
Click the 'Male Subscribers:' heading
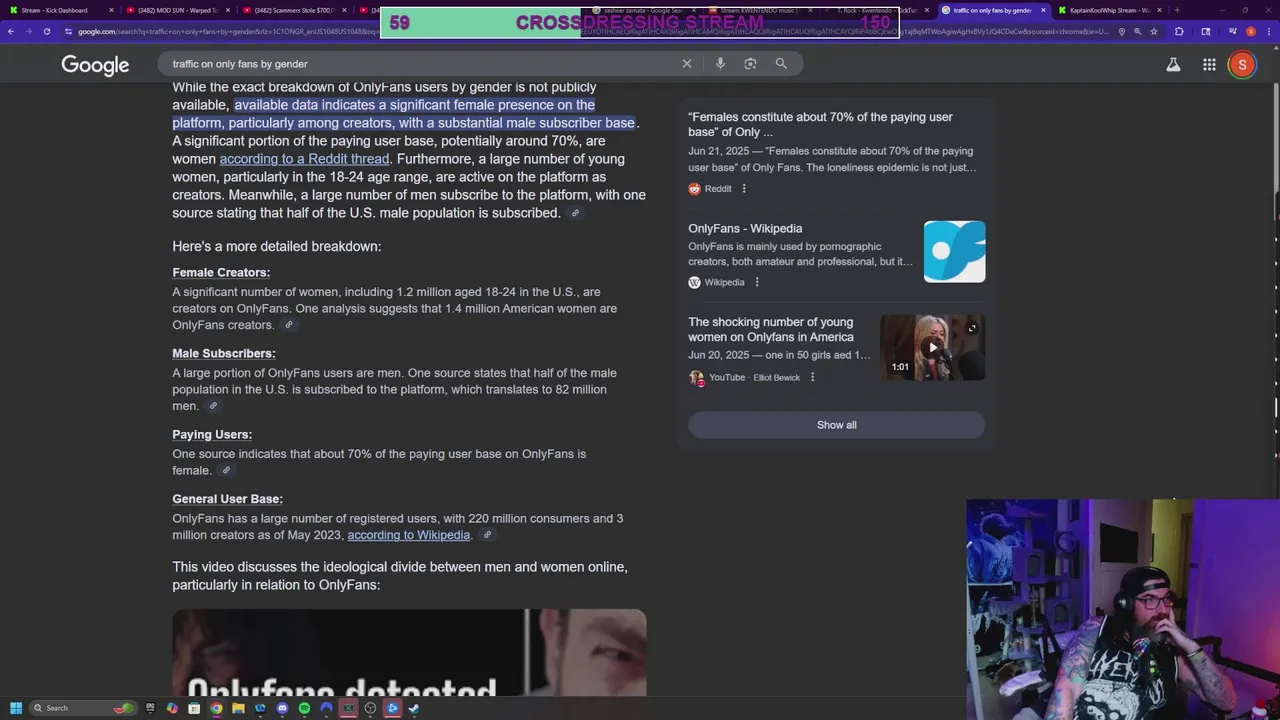point(224,353)
